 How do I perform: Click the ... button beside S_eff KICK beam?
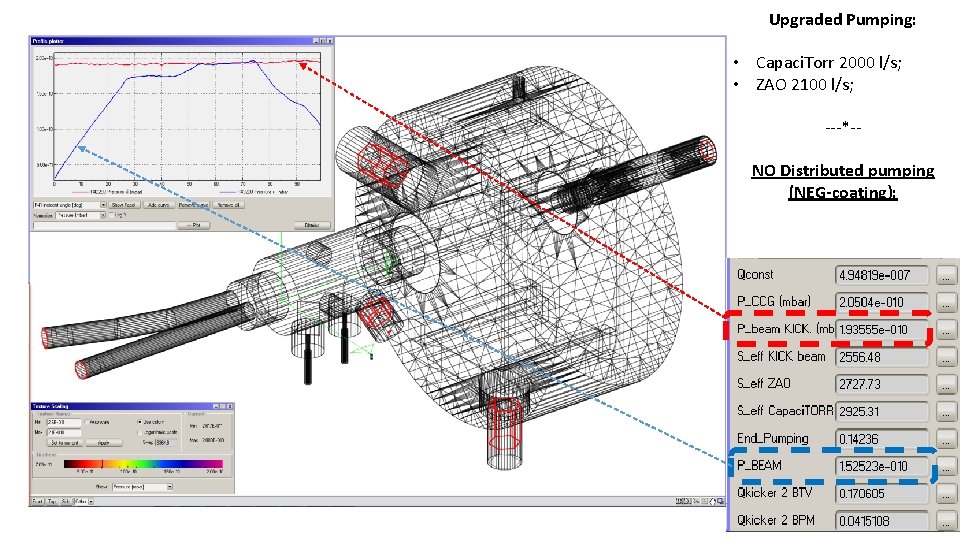tap(945, 357)
